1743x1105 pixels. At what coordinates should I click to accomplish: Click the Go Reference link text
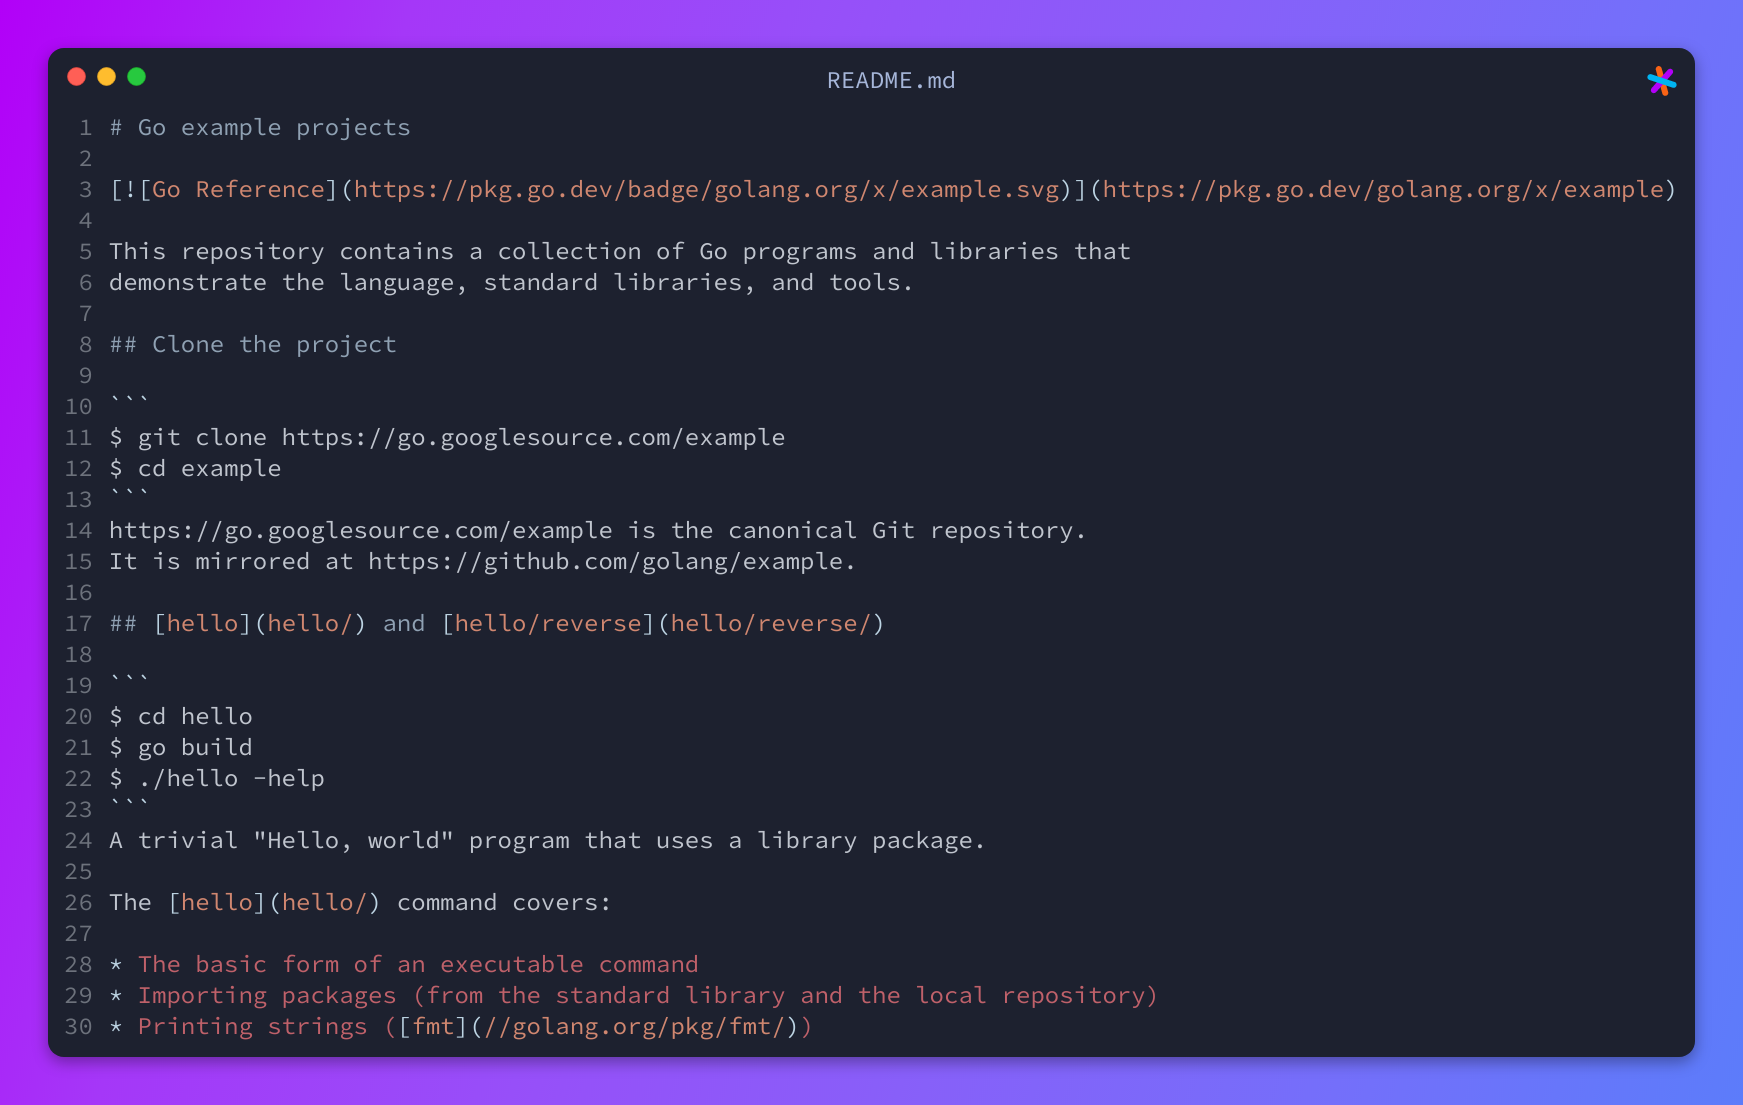click(x=239, y=189)
